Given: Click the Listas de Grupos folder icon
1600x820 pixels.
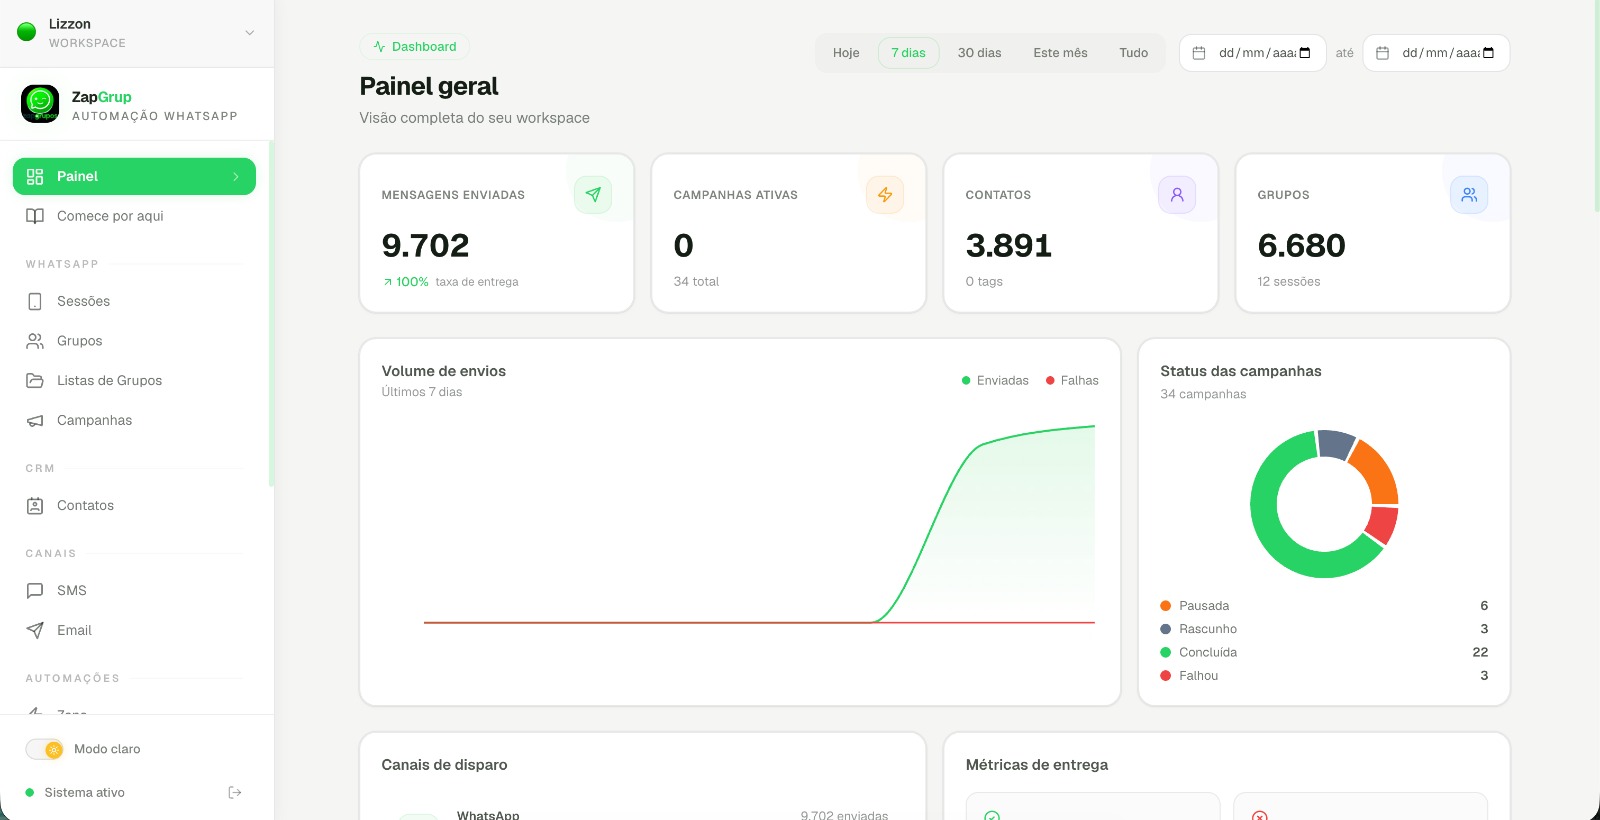Looking at the screenshot, I should (x=35, y=381).
